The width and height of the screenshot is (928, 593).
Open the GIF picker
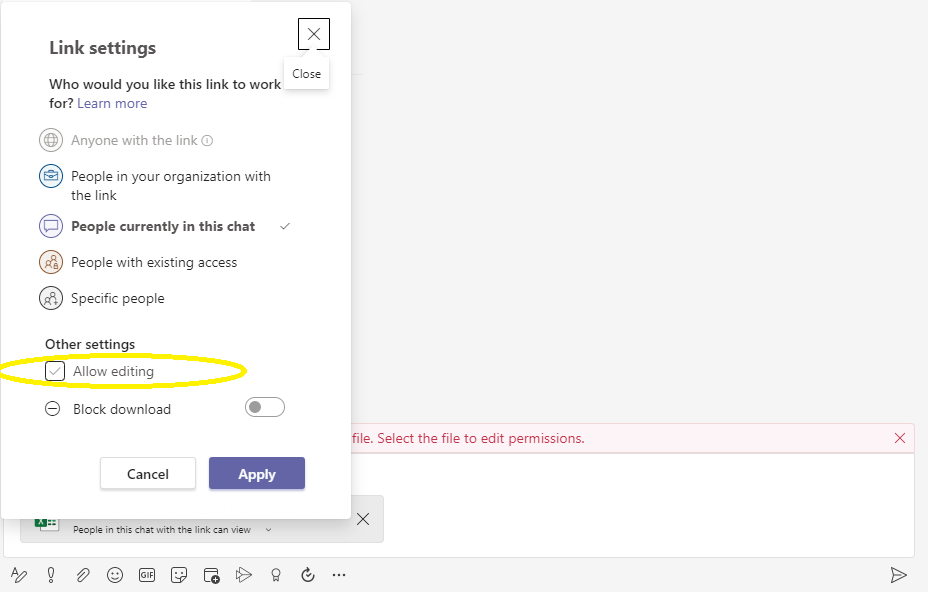point(147,575)
